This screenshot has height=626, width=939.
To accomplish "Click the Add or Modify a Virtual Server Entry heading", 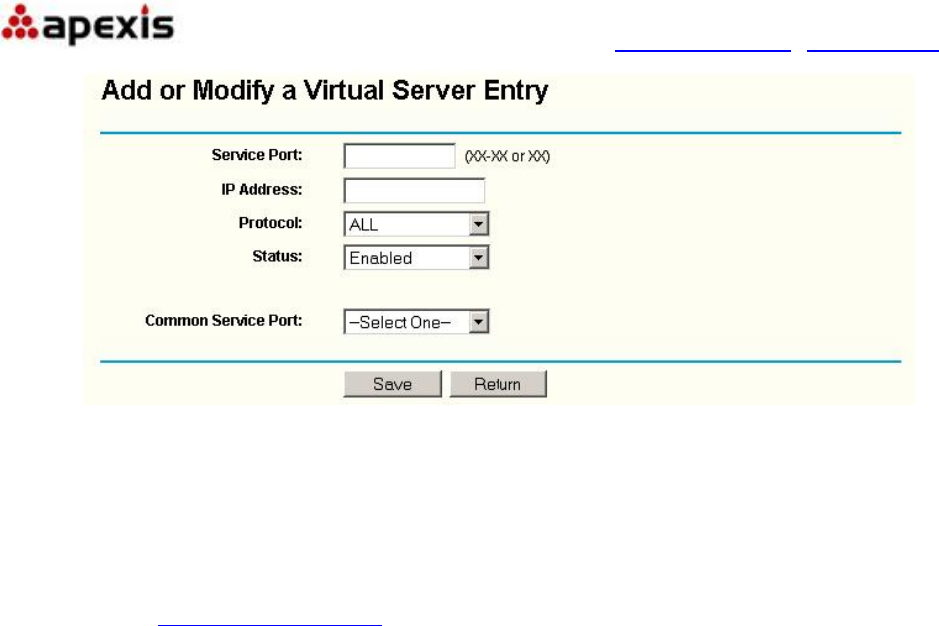I will (325, 91).
